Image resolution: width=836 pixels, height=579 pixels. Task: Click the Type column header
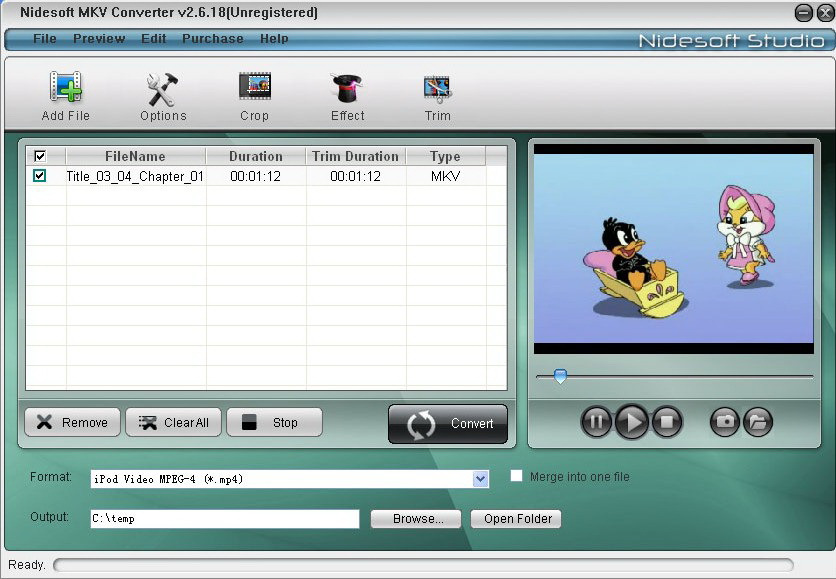[x=445, y=156]
